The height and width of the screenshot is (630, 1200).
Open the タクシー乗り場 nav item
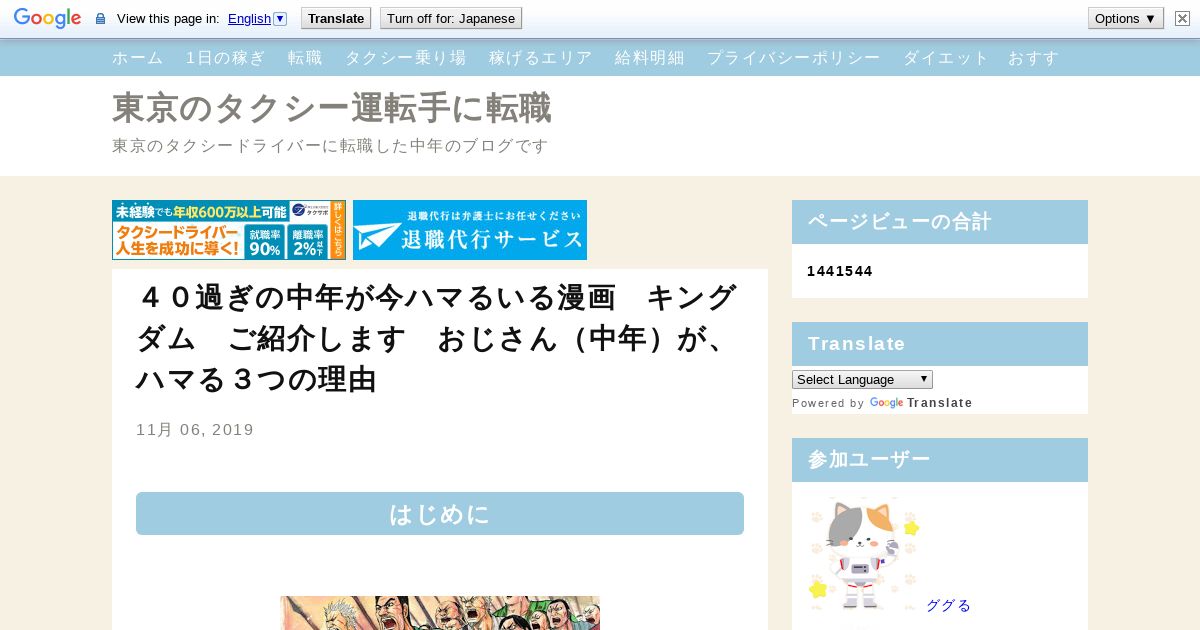[405, 58]
